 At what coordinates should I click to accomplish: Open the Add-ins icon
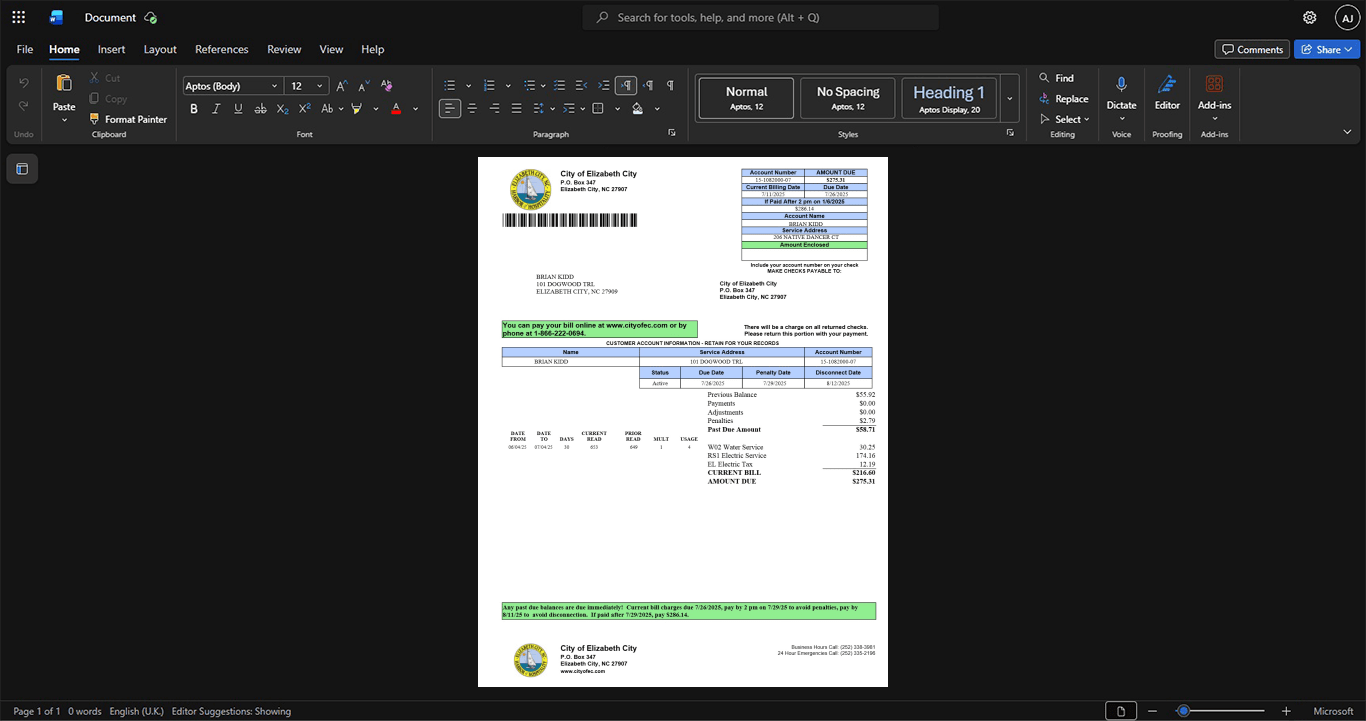tap(1214, 85)
